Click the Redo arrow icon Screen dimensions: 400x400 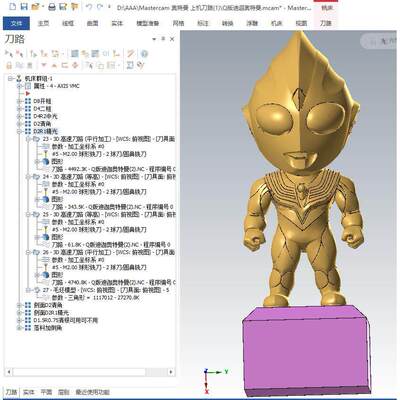point(100,7)
